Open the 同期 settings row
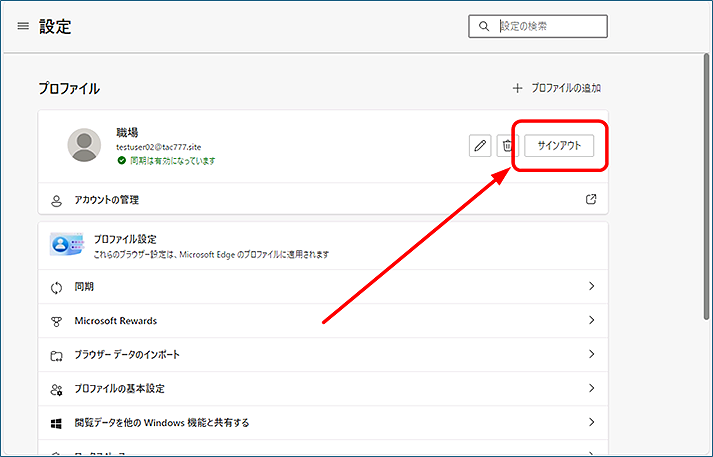The image size is (713, 457). 323,286
